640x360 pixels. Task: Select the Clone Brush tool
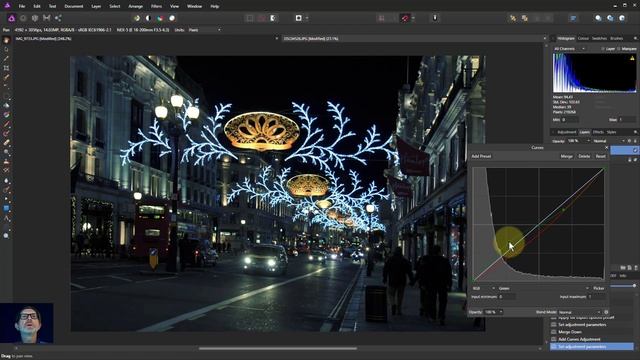coord(6,162)
